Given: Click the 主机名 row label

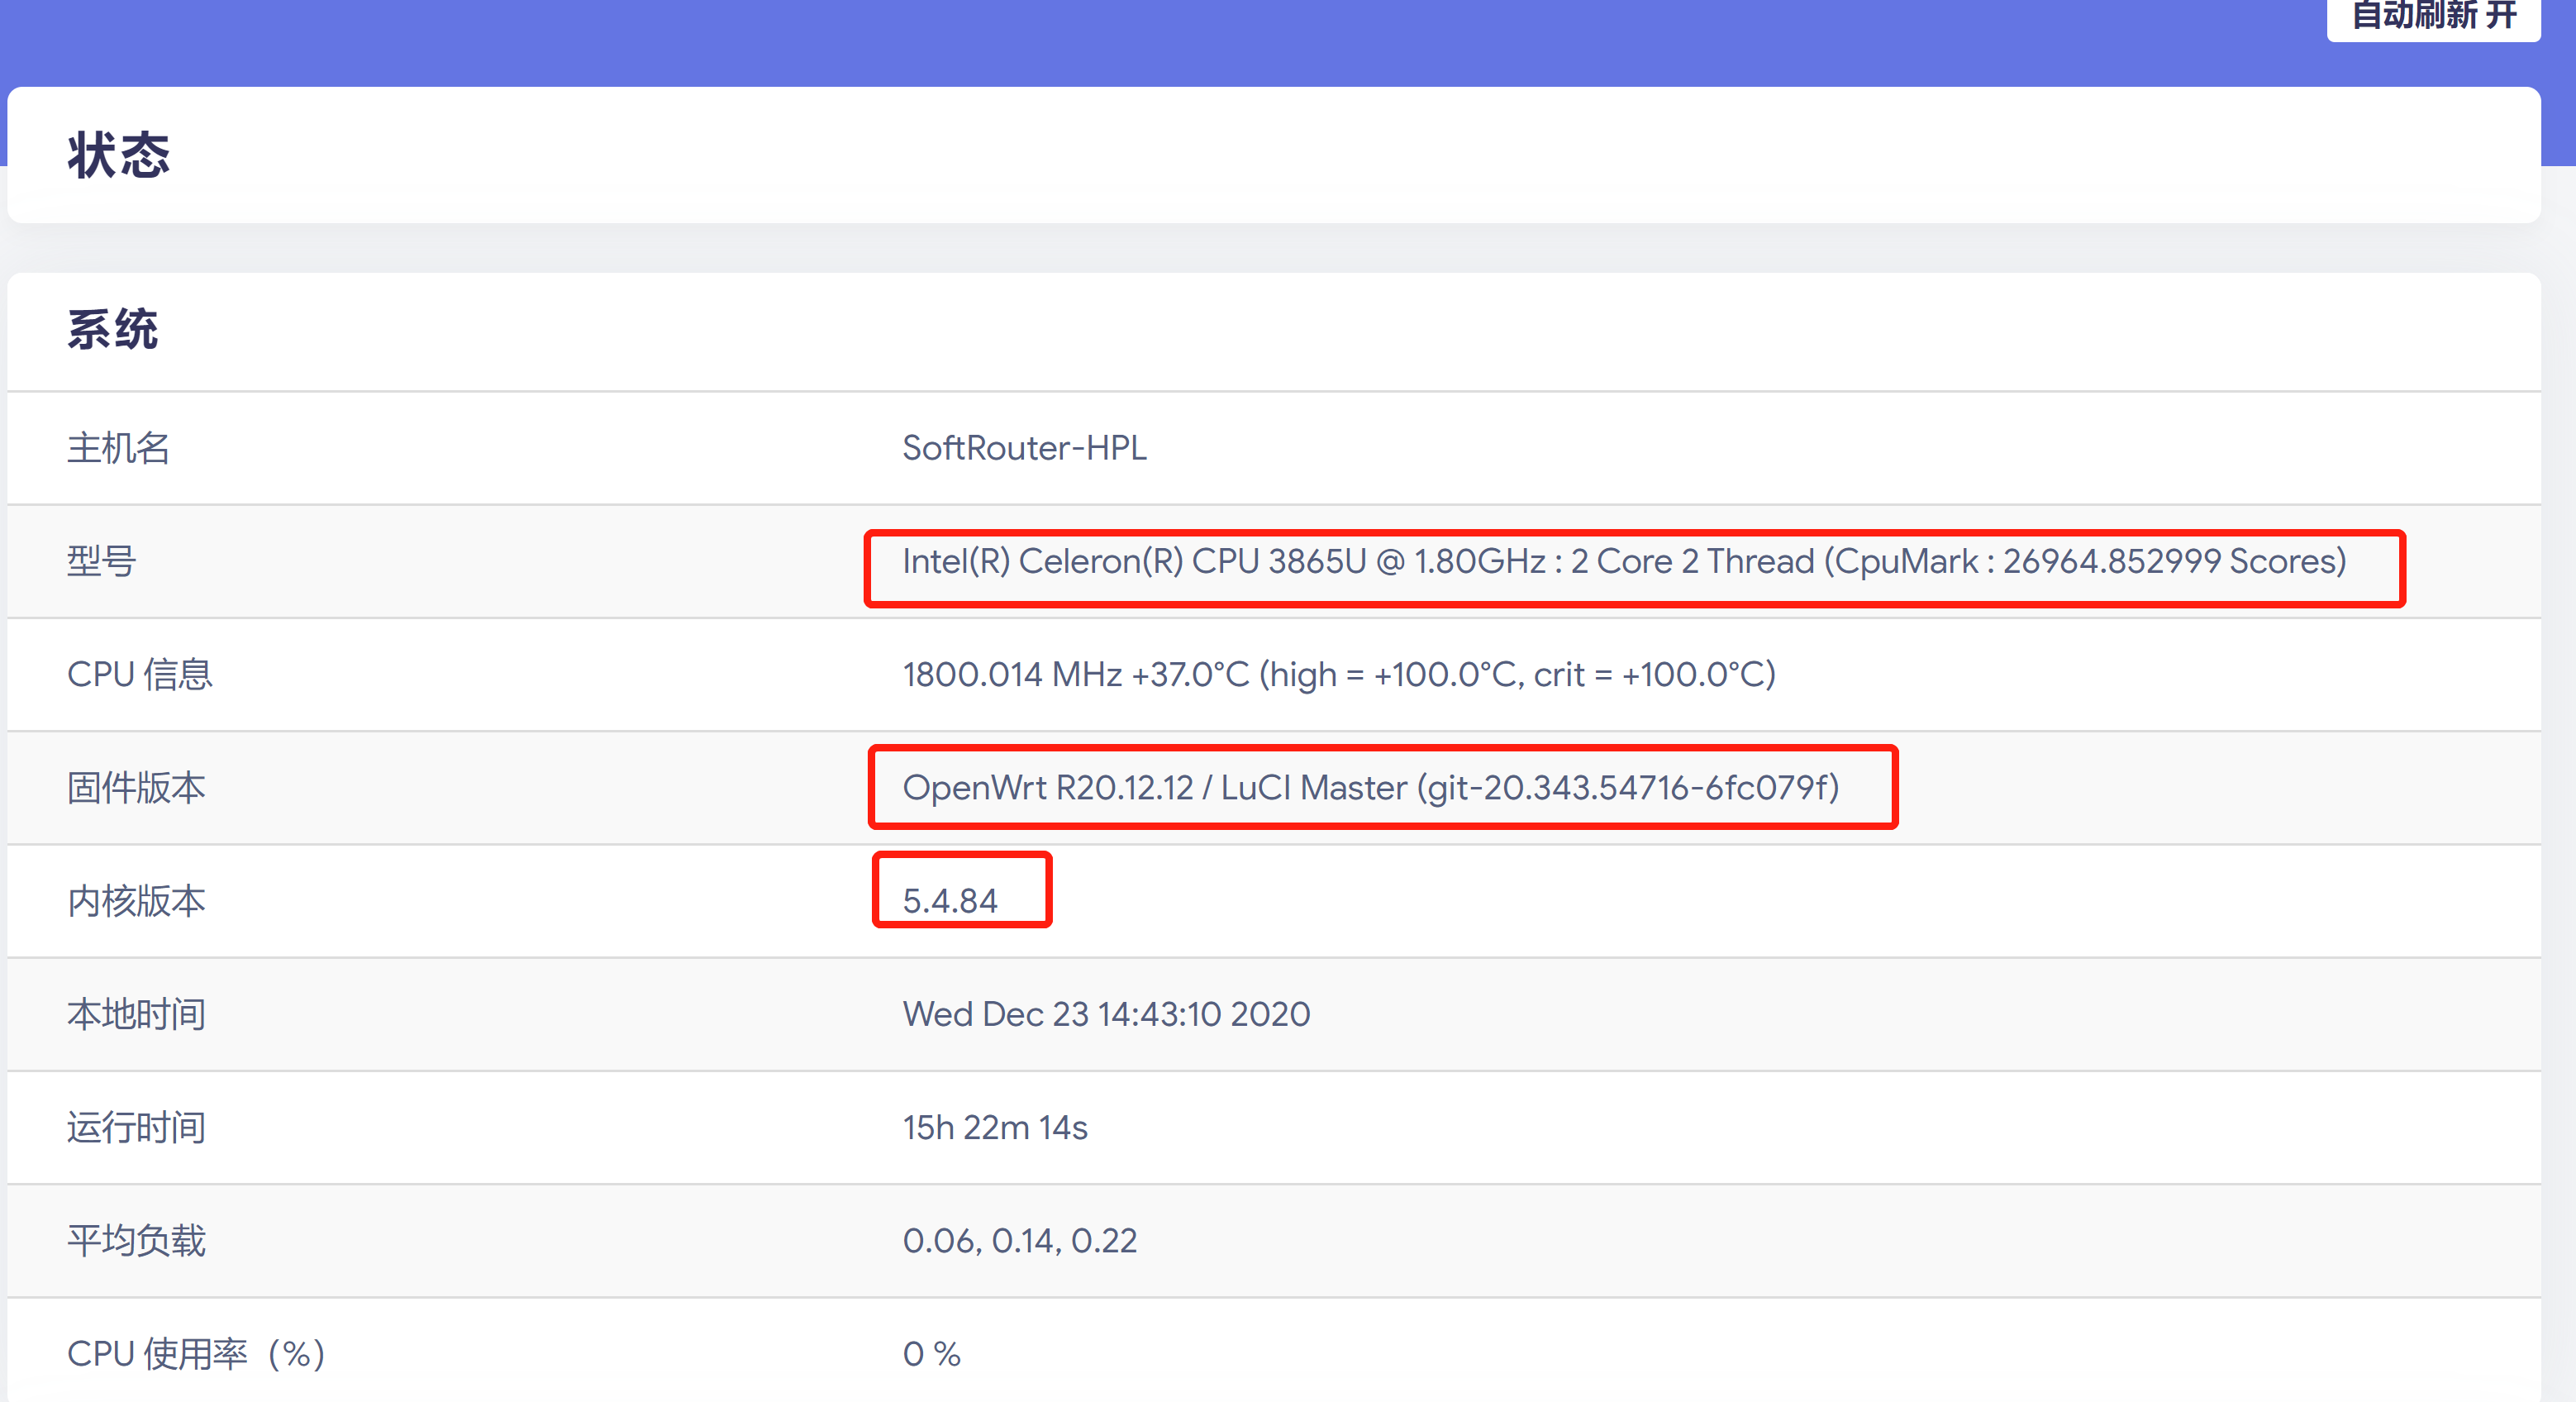Looking at the screenshot, I should tap(118, 448).
